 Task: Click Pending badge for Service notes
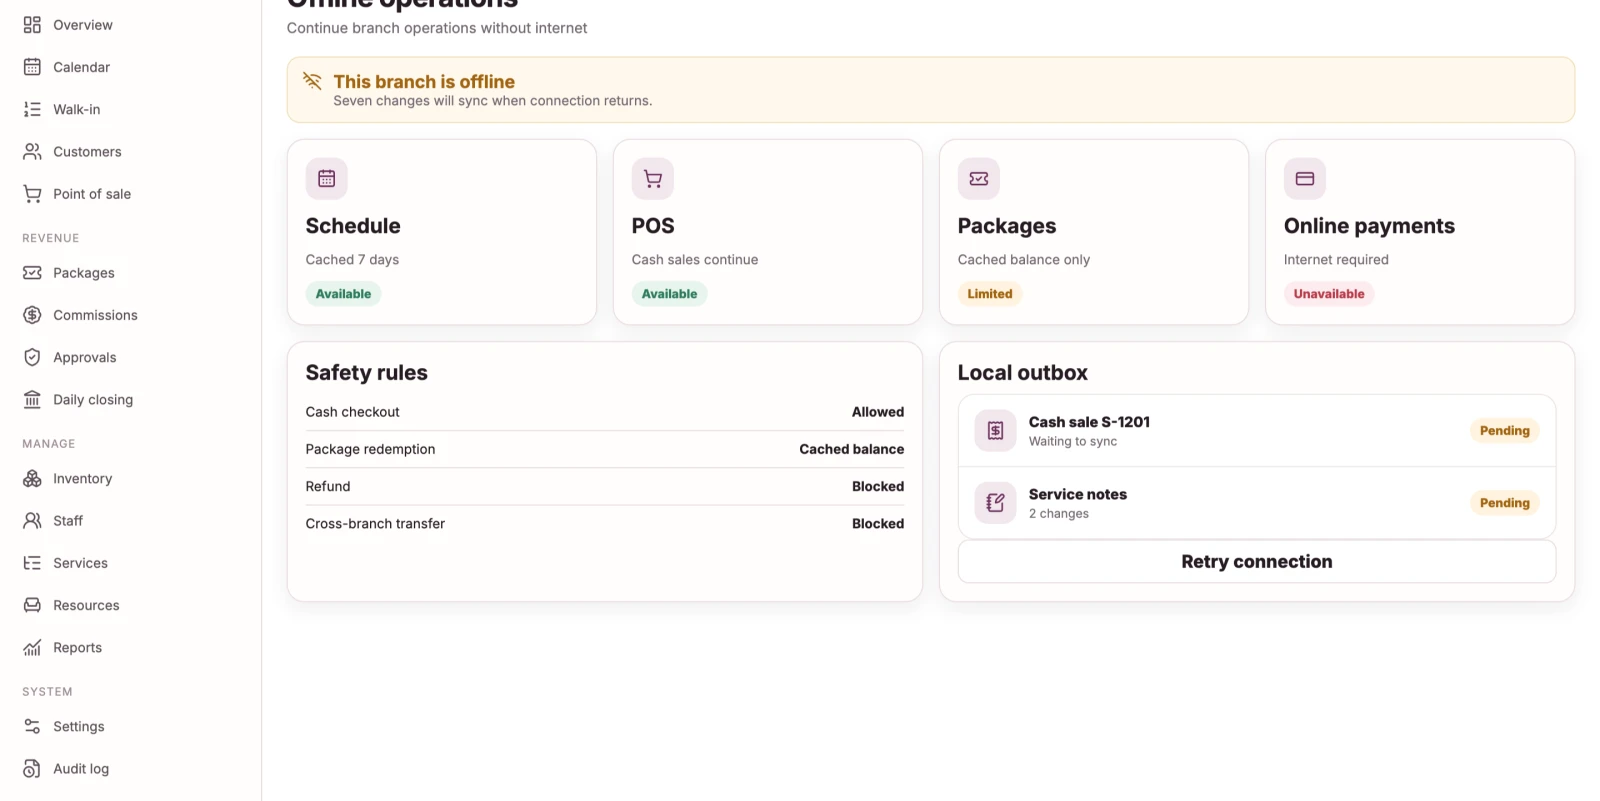1504,503
